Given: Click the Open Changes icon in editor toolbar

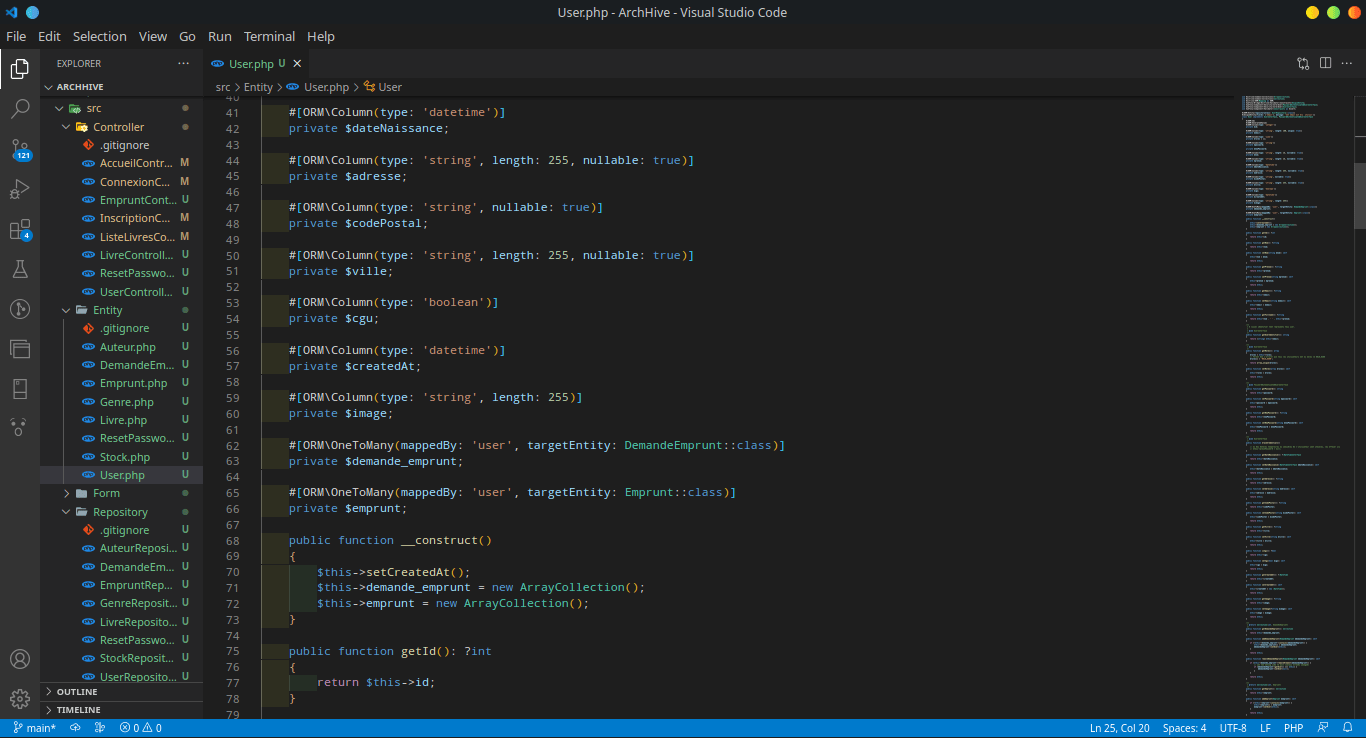Looking at the screenshot, I should point(1303,63).
